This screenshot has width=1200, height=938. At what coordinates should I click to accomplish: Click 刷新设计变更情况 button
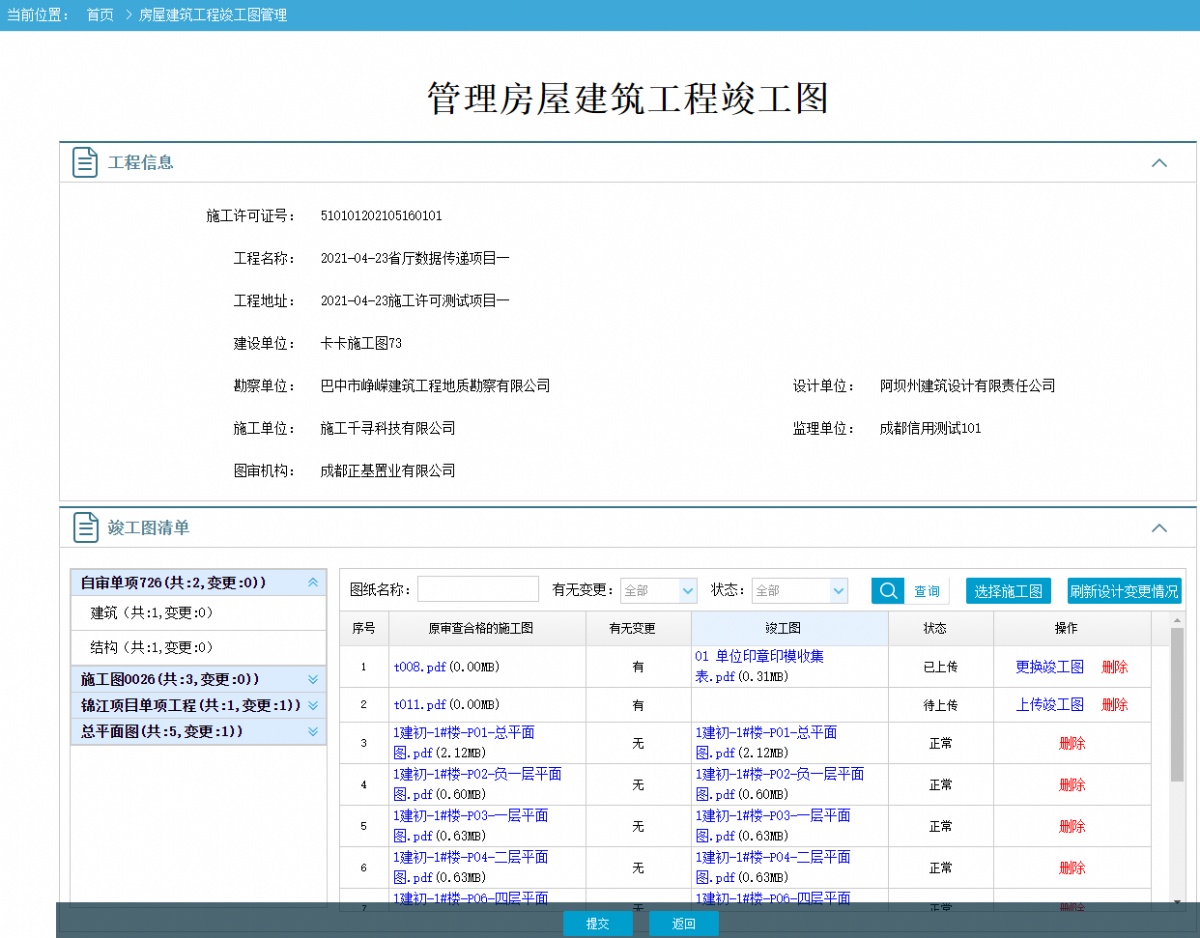tap(1124, 591)
